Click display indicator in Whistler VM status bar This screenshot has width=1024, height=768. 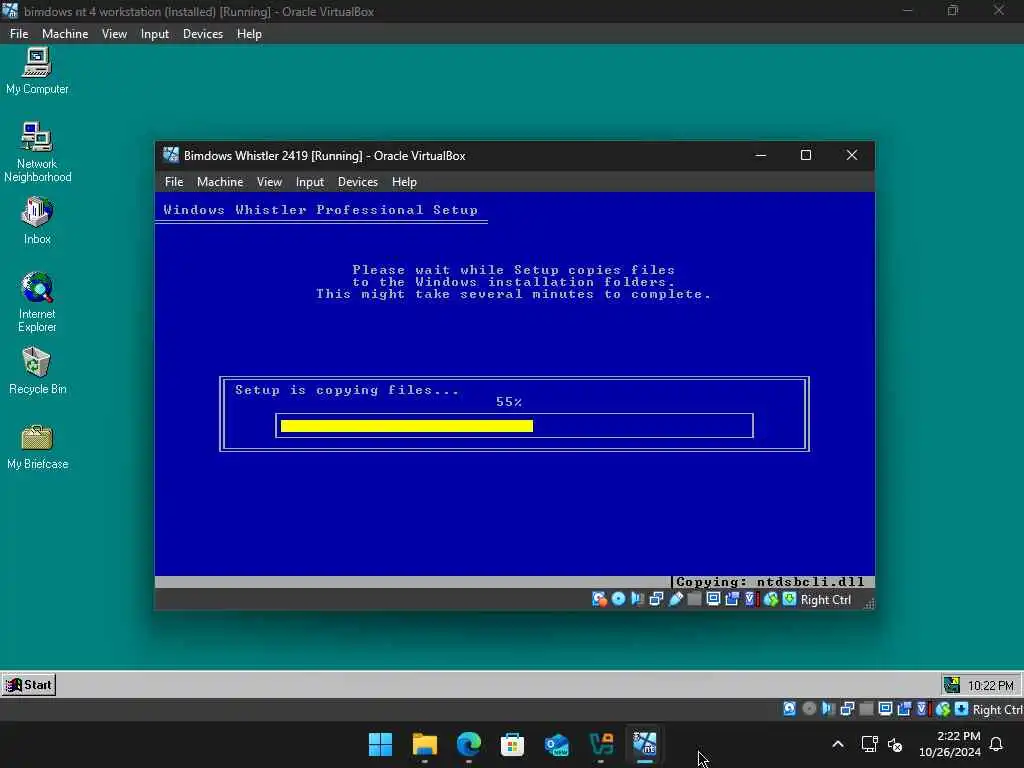[x=713, y=599]
